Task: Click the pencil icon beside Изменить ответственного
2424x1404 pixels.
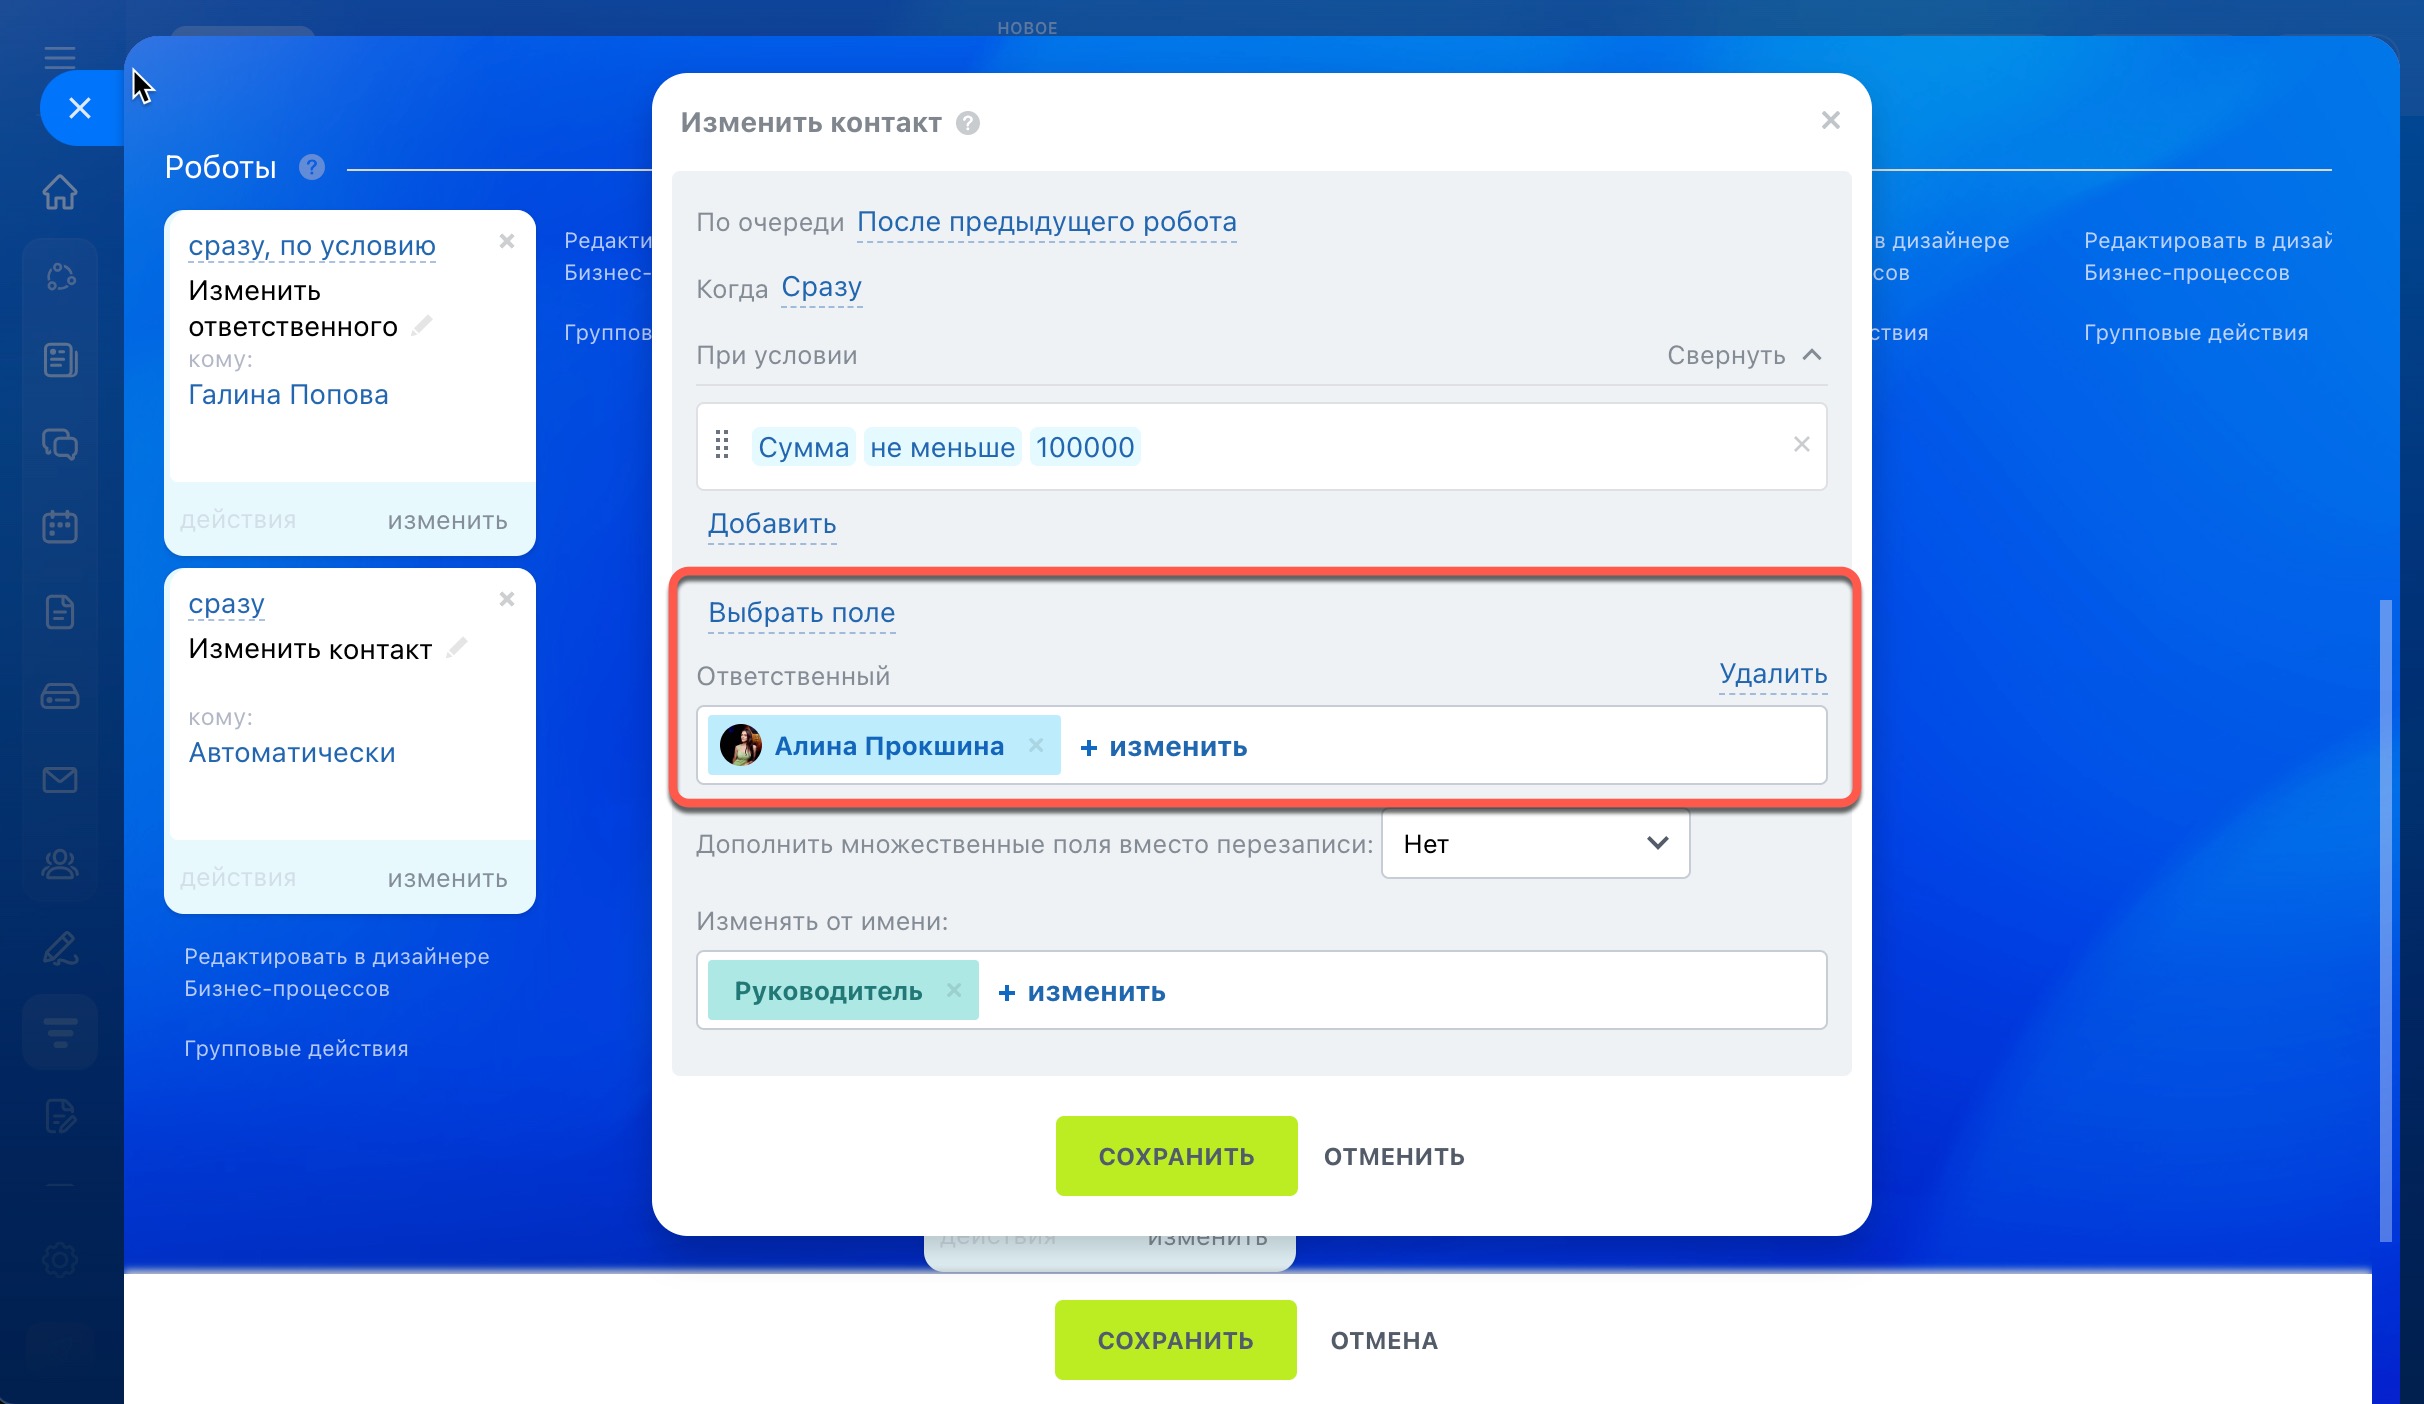Action: point(423,325)
